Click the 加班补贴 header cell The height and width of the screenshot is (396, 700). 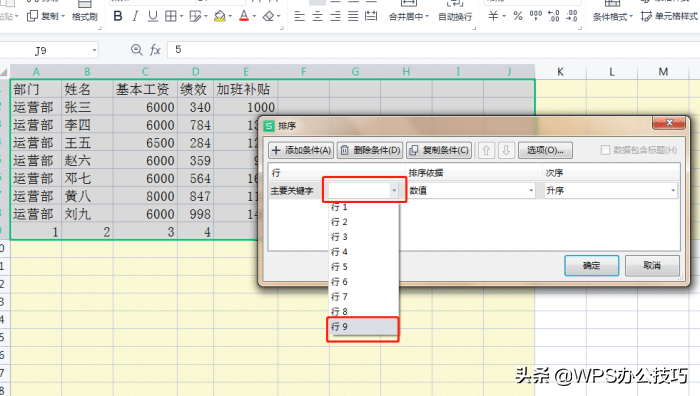(x=246, y=89)
